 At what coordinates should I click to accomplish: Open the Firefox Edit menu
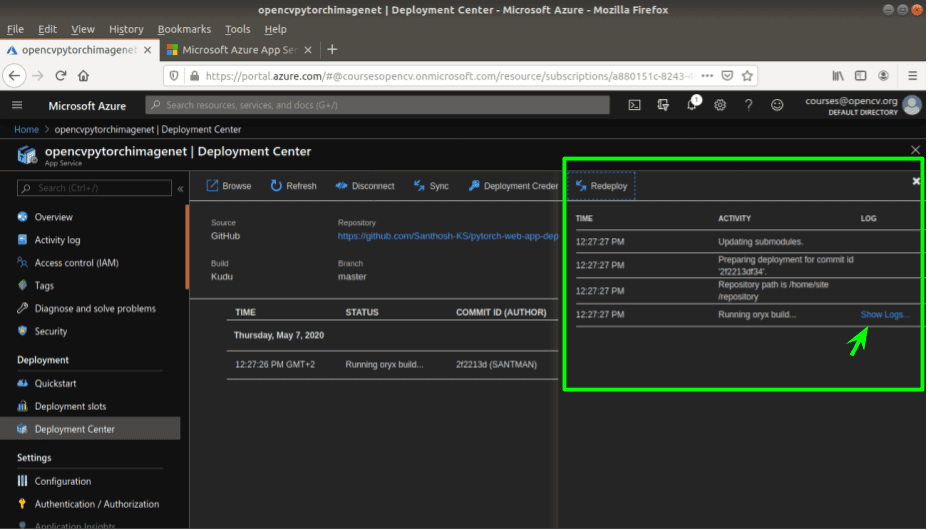47,29
